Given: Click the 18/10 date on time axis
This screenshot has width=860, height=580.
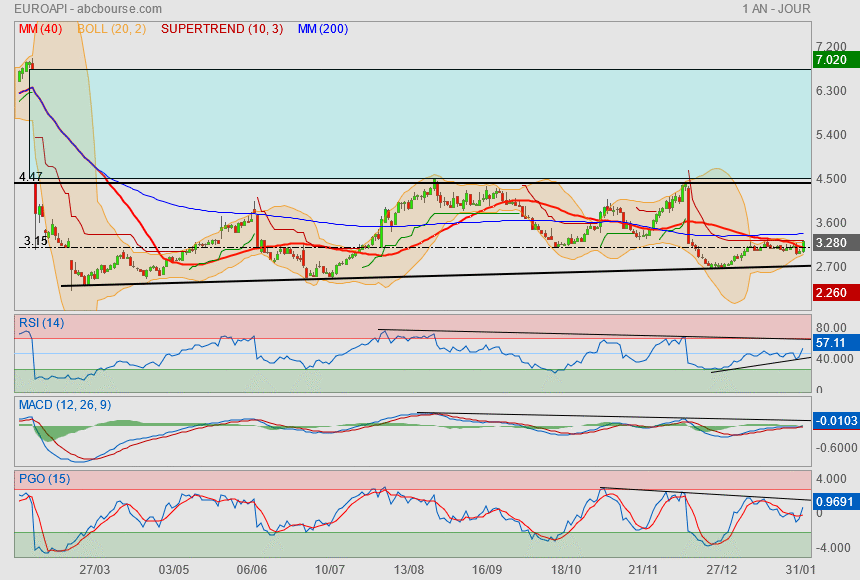Looking at the screenshot, I should 565,569.
